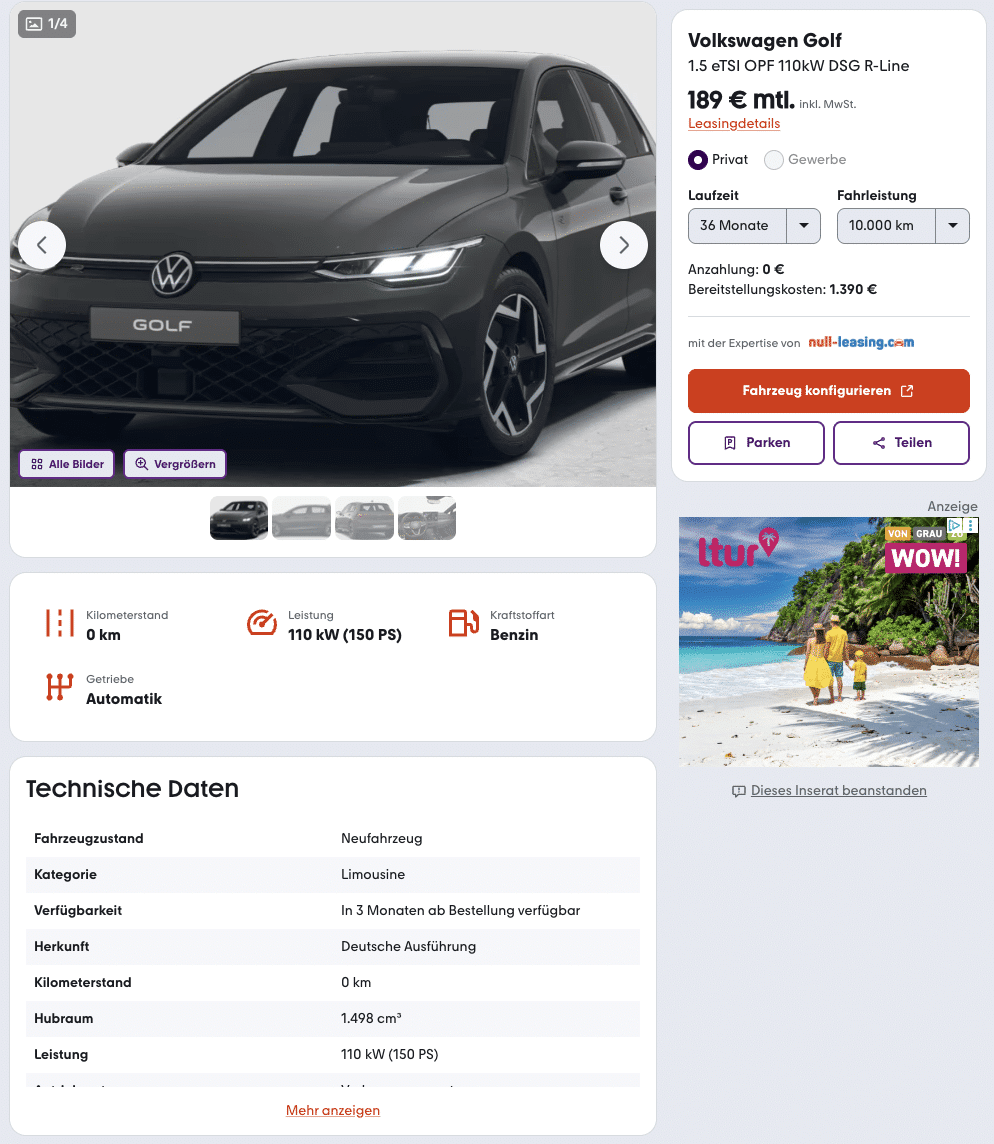Go to previous car image arrow

pos(42,245)
